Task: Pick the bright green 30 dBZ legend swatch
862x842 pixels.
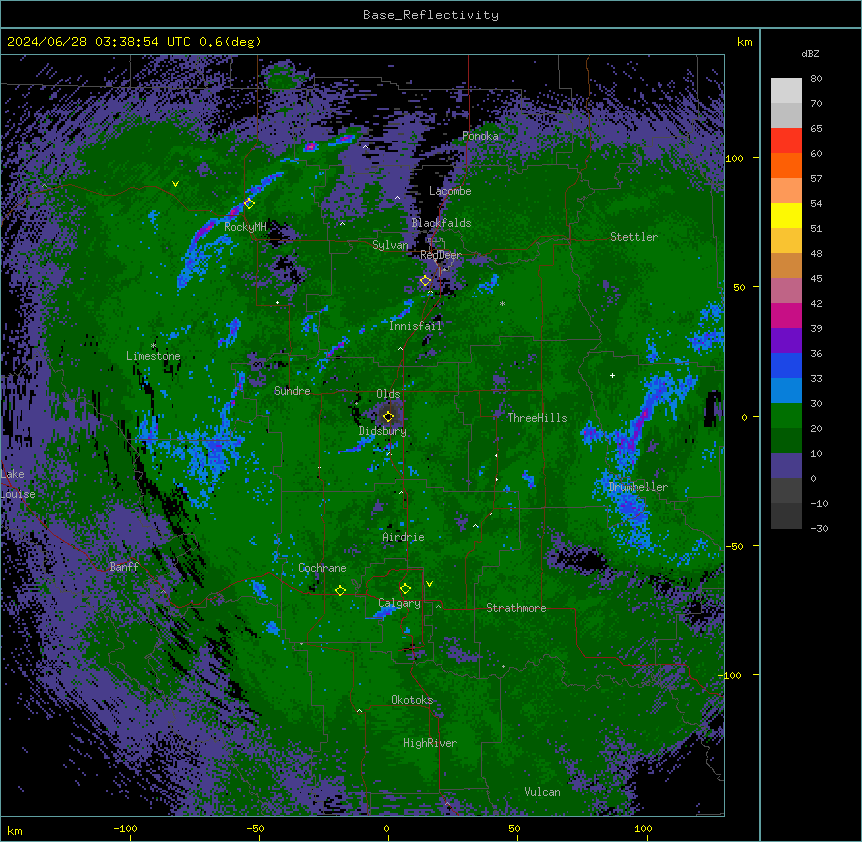Action: 786,416
